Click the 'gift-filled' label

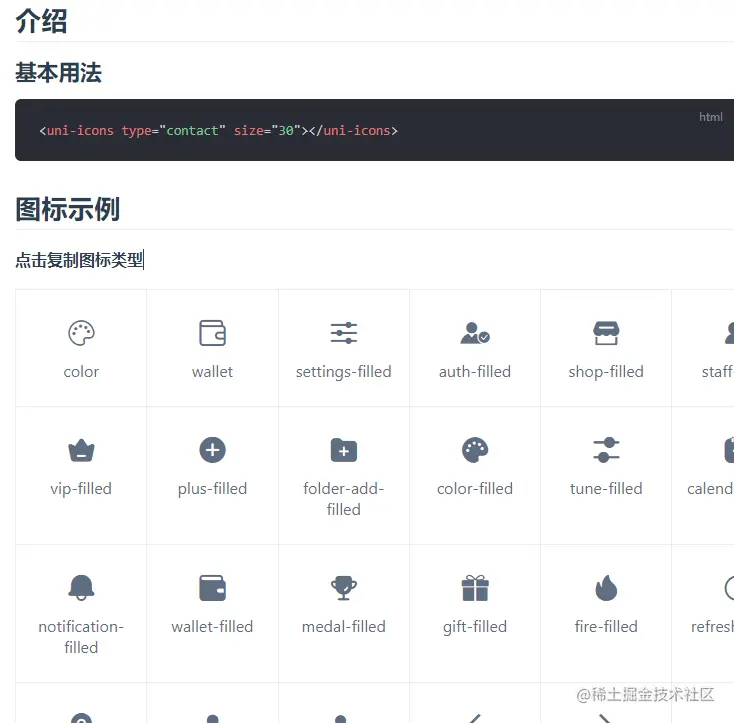pyautogui.click(x=475, y=627)
